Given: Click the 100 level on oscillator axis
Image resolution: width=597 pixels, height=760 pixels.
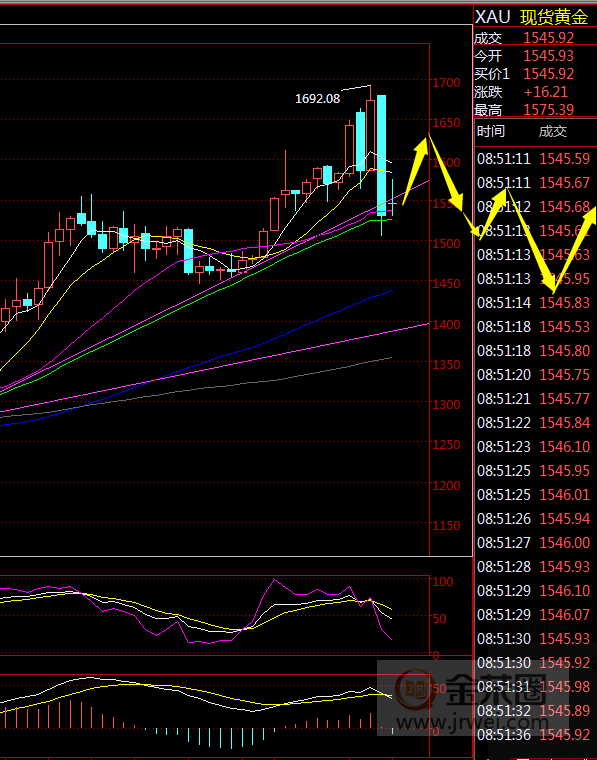Looking at the screenshot, I should [x=443, y=581].
